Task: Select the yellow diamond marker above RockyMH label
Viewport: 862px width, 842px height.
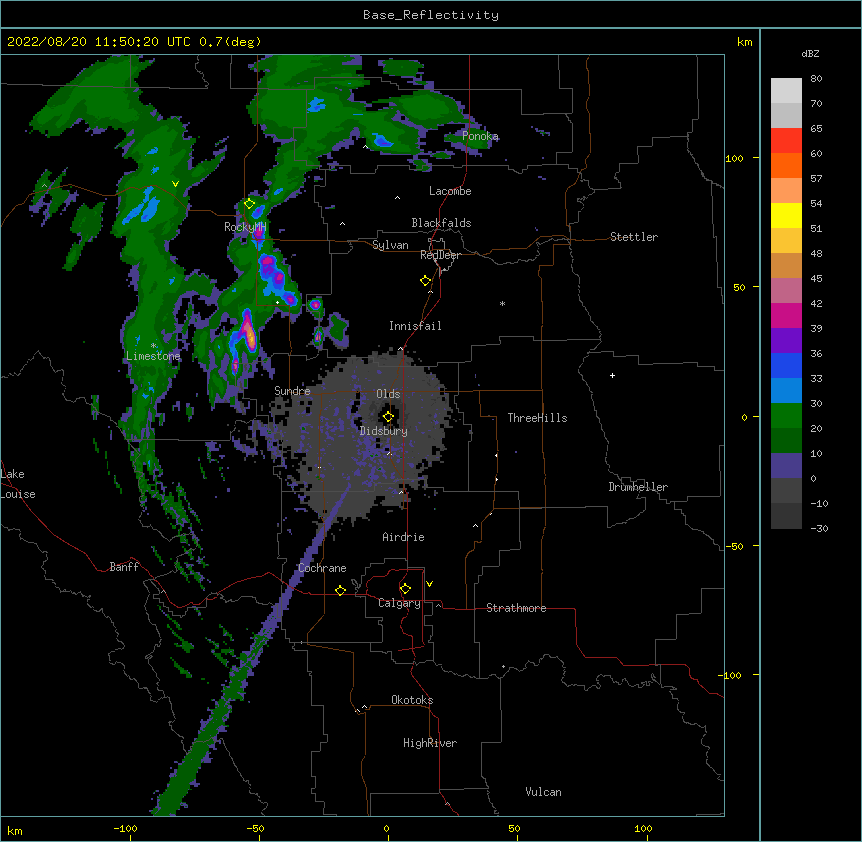Action: click(x=250, y=204)
